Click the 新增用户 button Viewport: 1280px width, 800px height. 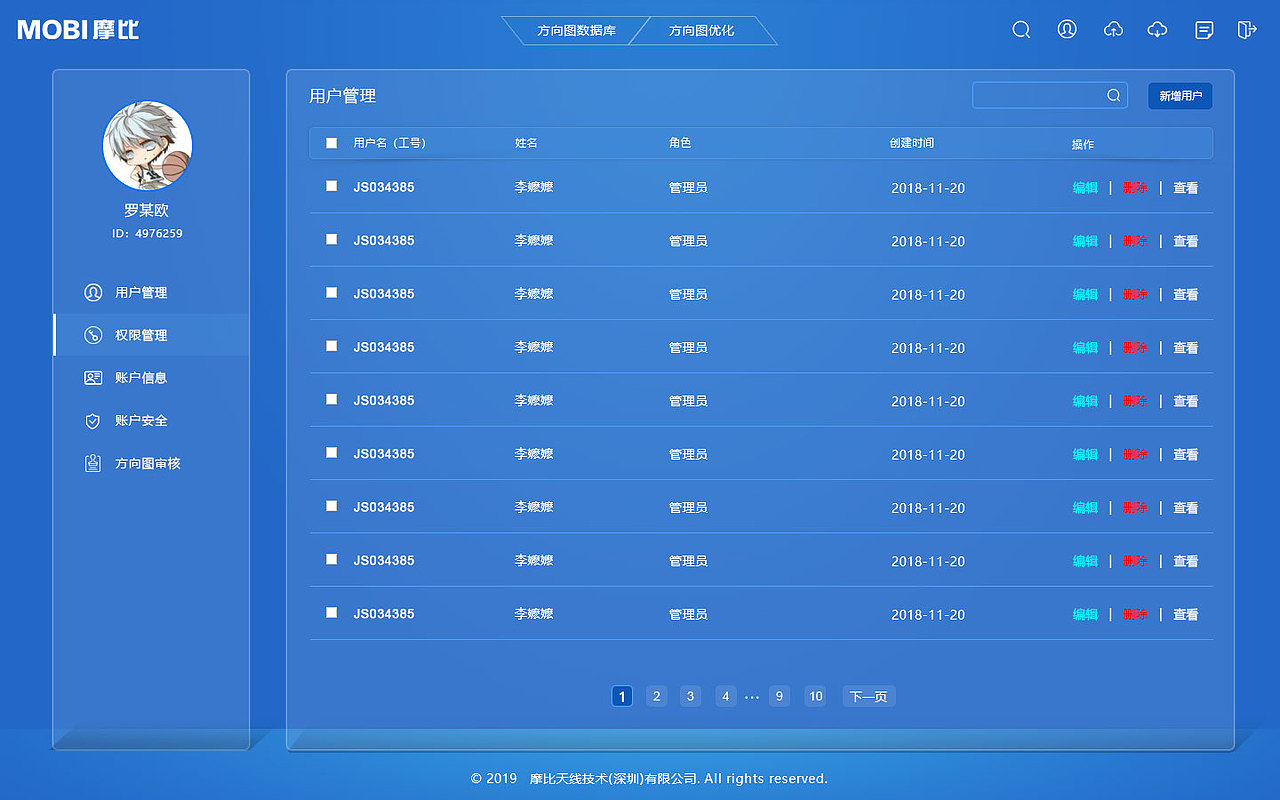(x=1180, y=96)
